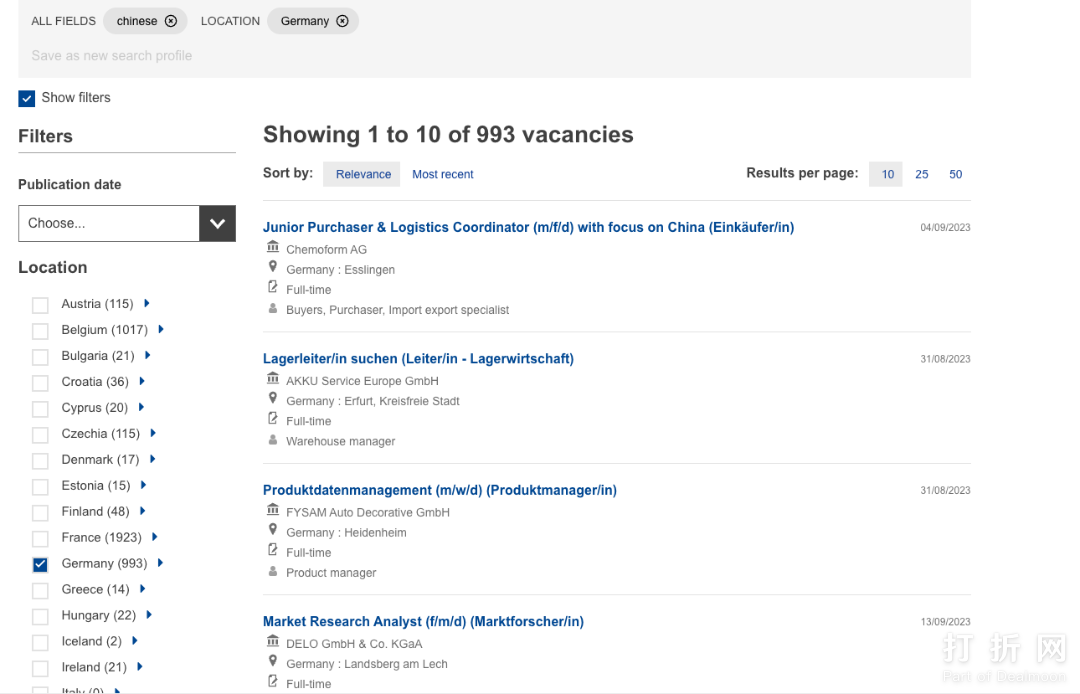Sort results by Relevance

[362, 174]
